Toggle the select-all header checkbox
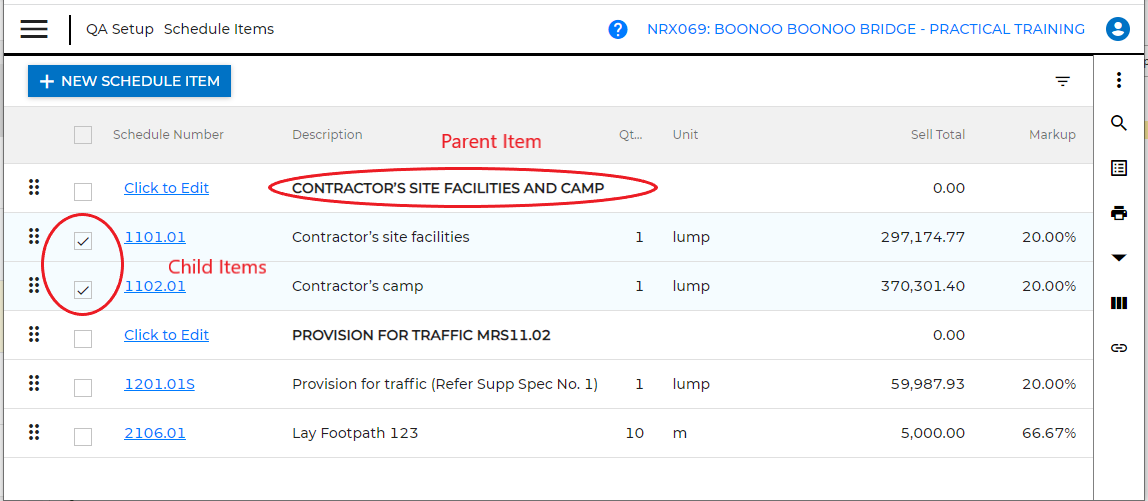Image resolution: width=1148 pixels, height=501 pixels. (83, 135)
